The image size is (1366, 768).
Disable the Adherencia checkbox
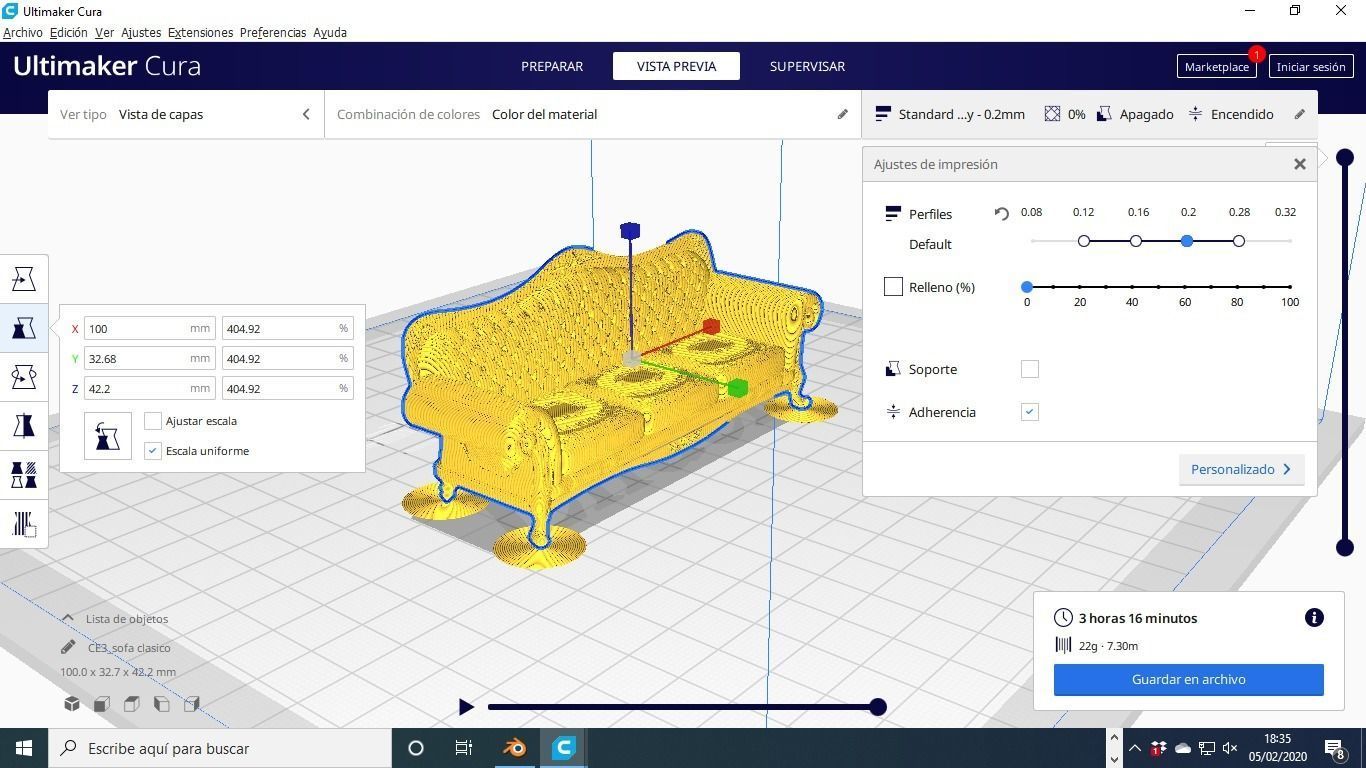pyautogui.click(x=1030, y=412)
